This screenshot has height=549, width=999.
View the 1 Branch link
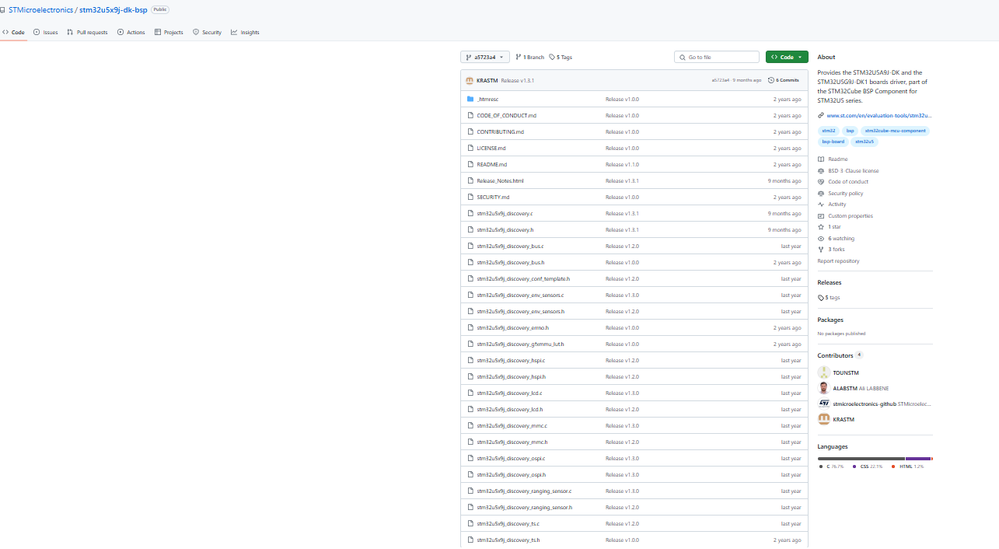529,57
